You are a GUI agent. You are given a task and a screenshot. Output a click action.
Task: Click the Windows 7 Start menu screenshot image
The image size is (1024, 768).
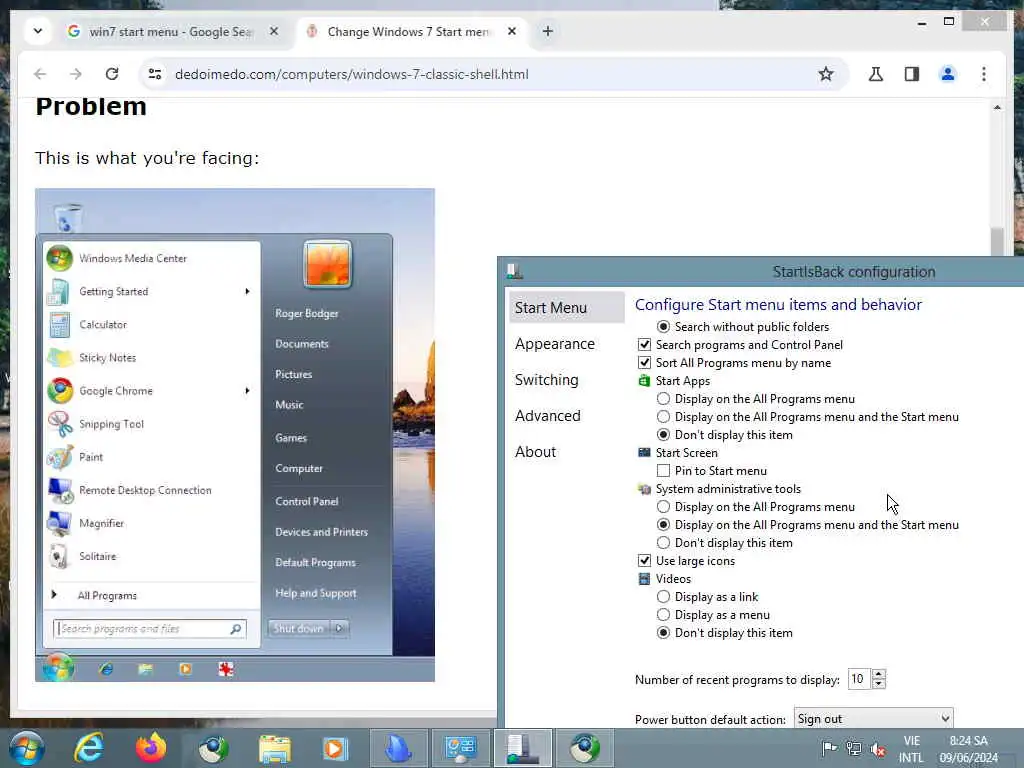click(235, 435)
